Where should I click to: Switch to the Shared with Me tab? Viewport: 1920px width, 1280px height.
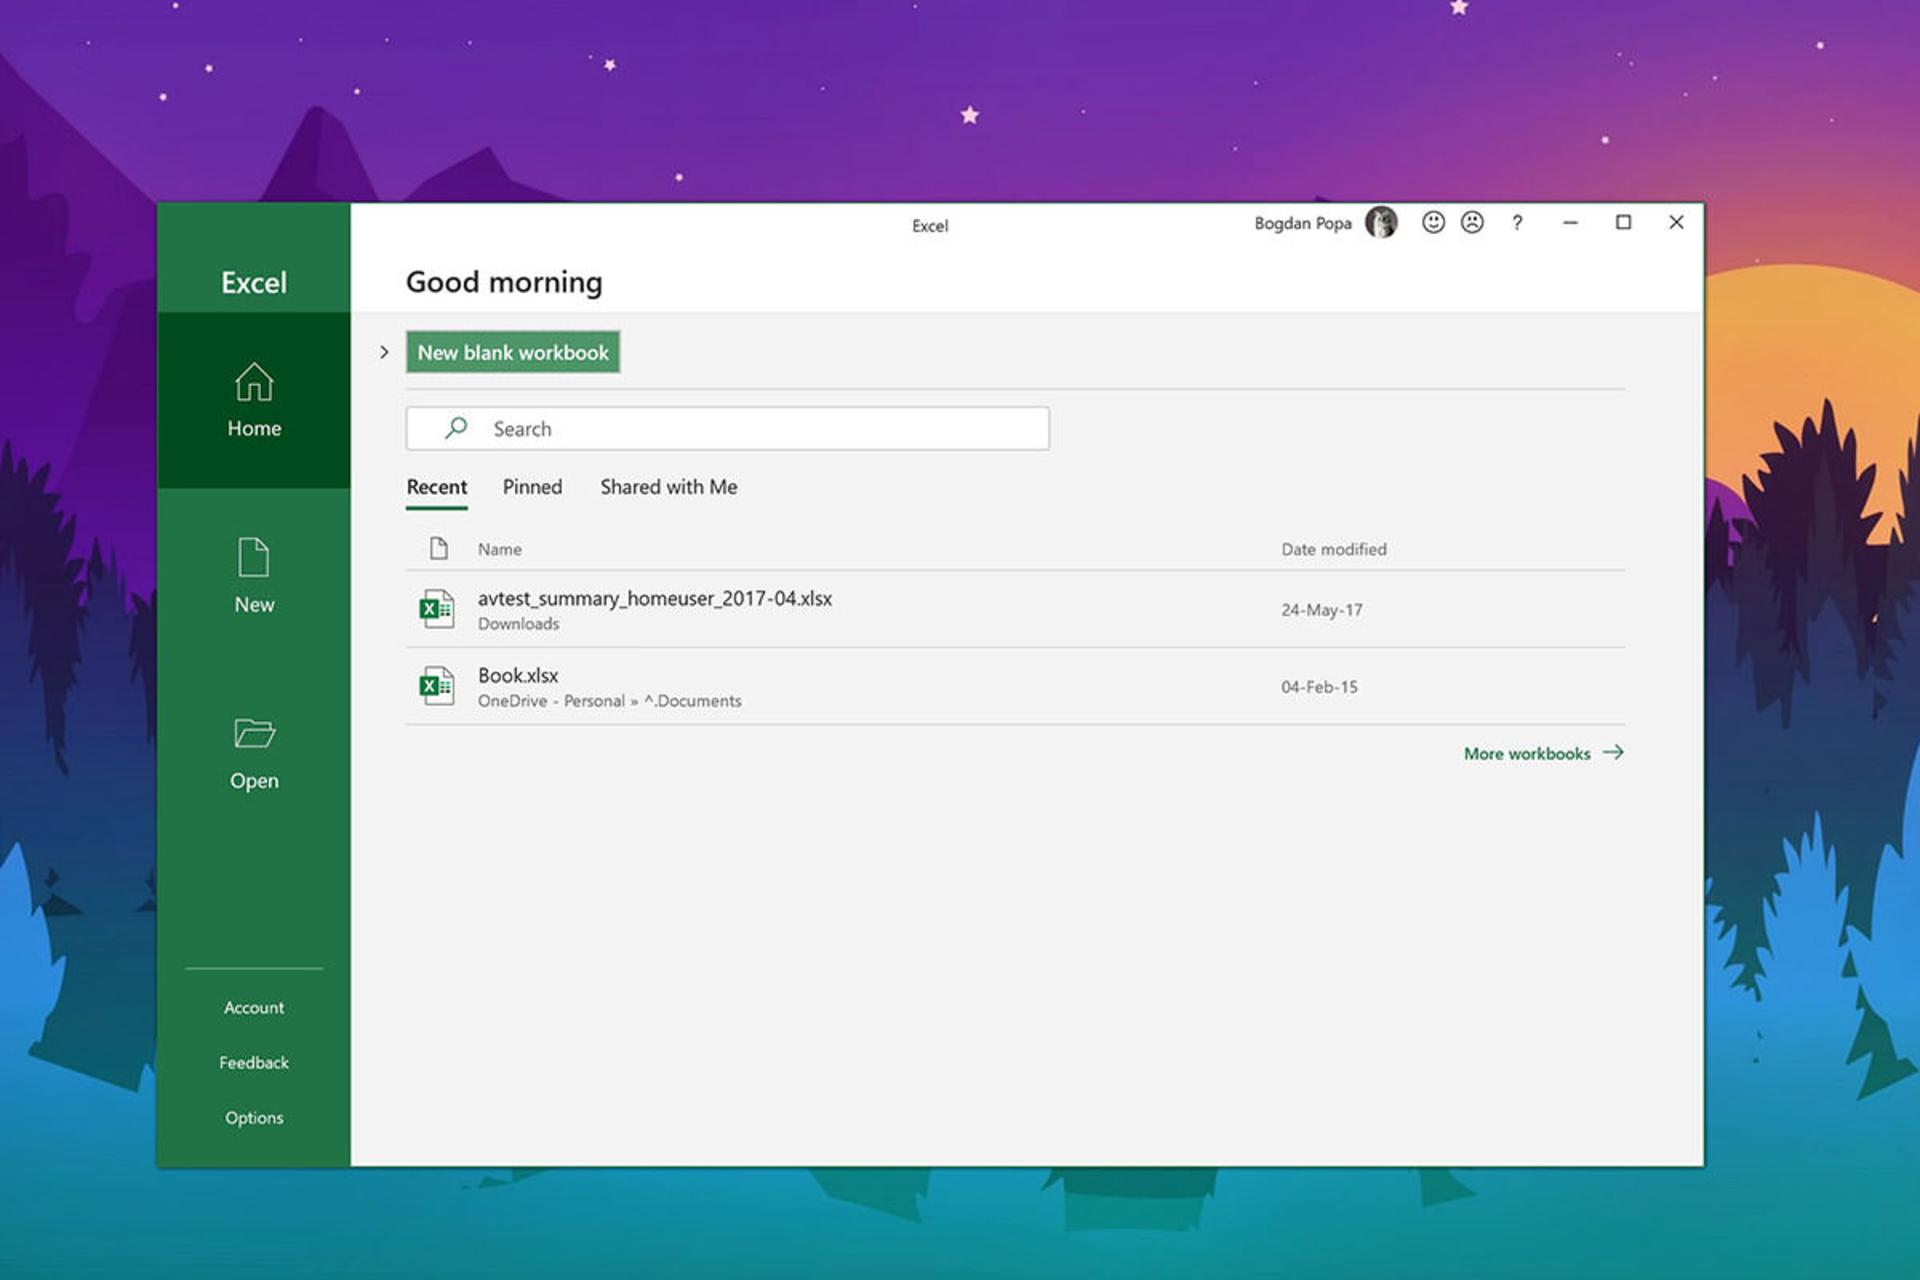coord(669,487)
